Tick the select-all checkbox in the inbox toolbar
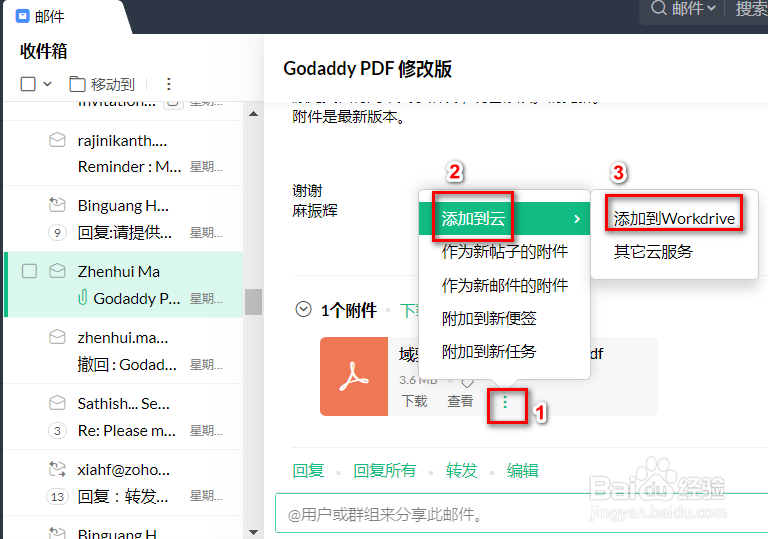Image resolution: width=768 pixels, height=539 pixels. pos(28,84)
